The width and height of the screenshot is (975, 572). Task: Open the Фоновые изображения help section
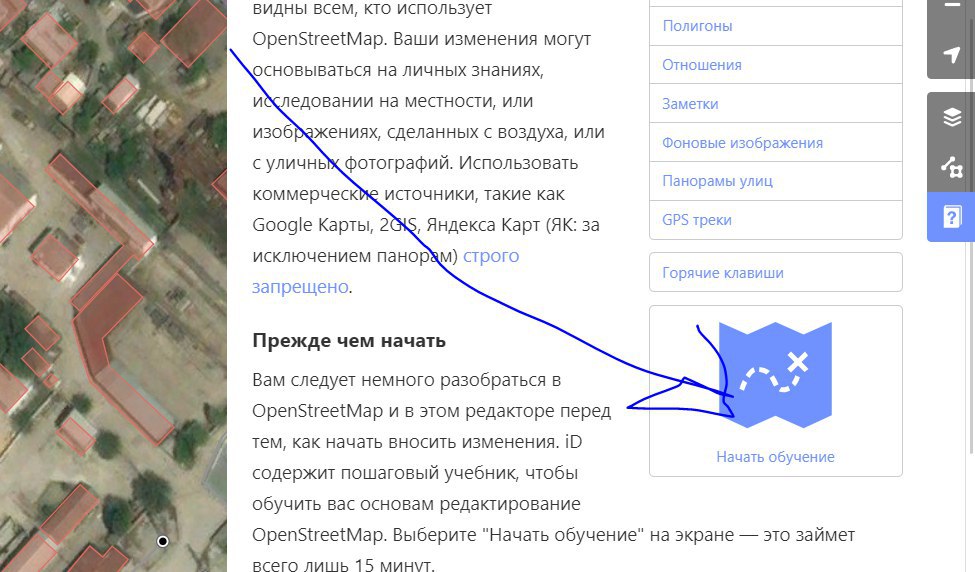click(x=775, y=142)
